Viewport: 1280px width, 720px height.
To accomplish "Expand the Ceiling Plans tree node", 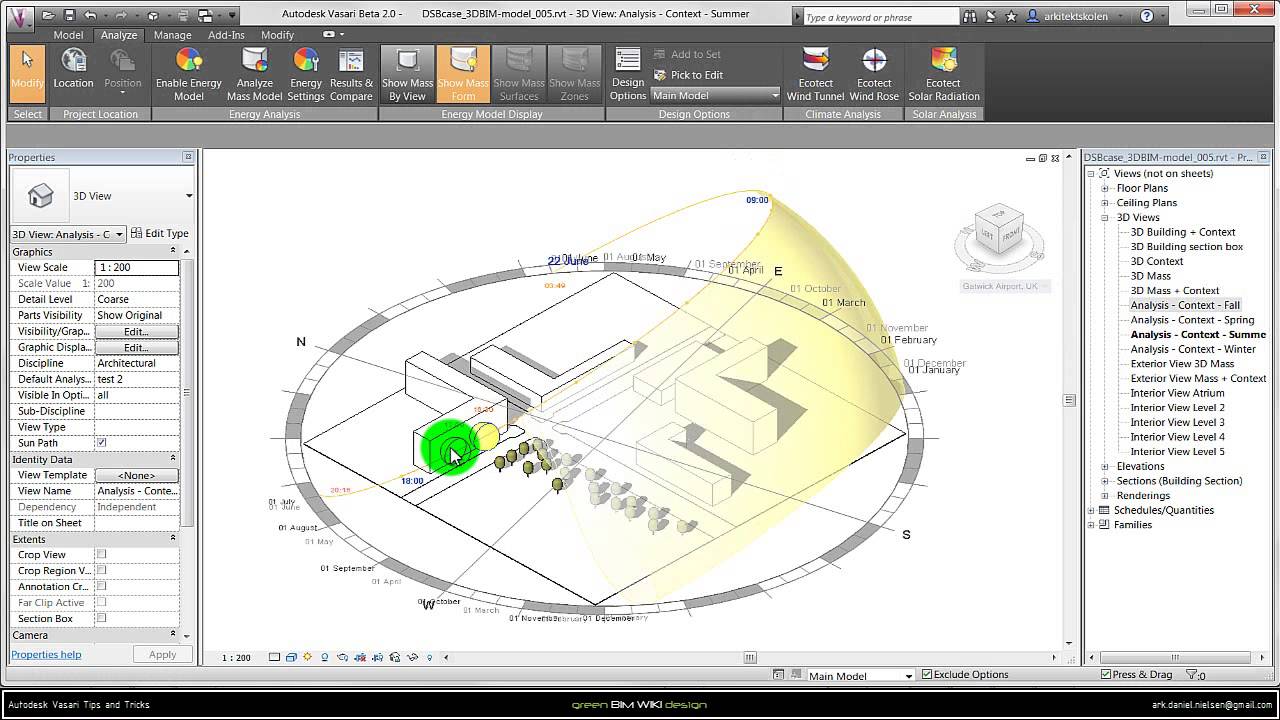I will [x=1105, y=202].
